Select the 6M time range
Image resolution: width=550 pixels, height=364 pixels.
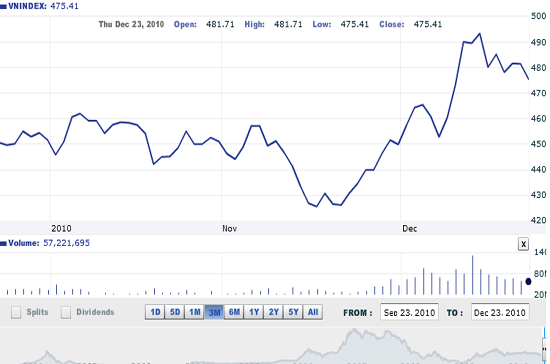[x=234, y=312]
